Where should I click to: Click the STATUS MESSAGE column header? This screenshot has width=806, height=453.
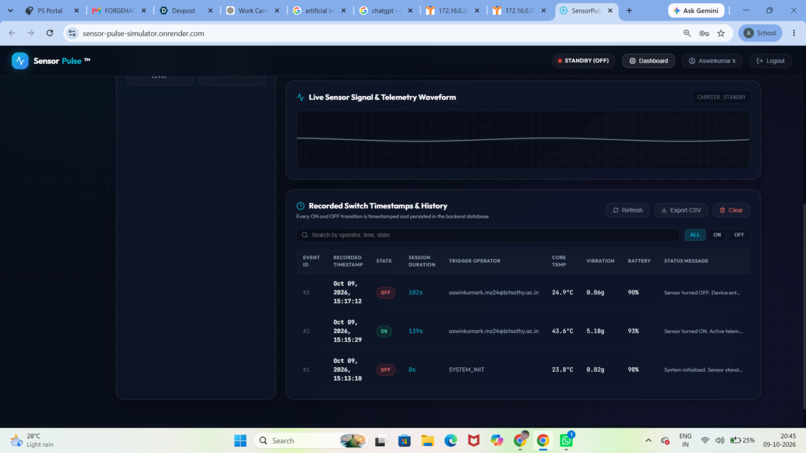pos(686,261)
